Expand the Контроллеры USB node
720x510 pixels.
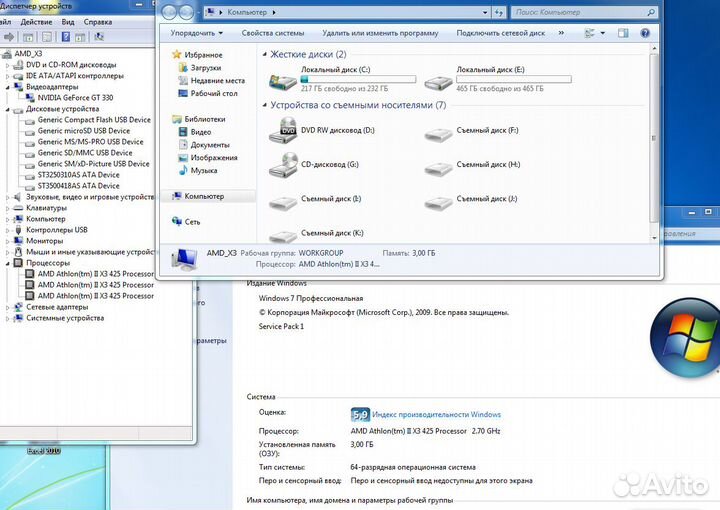coord(7,230)
